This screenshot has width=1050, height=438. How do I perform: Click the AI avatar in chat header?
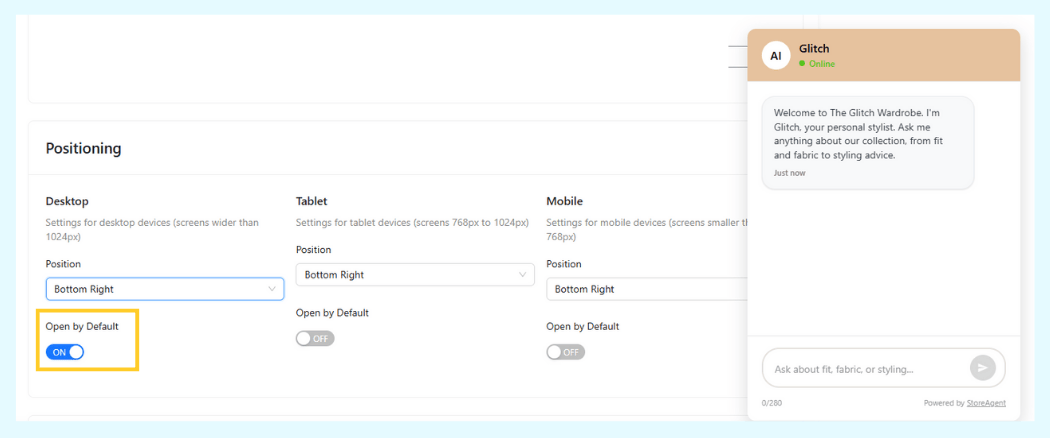776,56
